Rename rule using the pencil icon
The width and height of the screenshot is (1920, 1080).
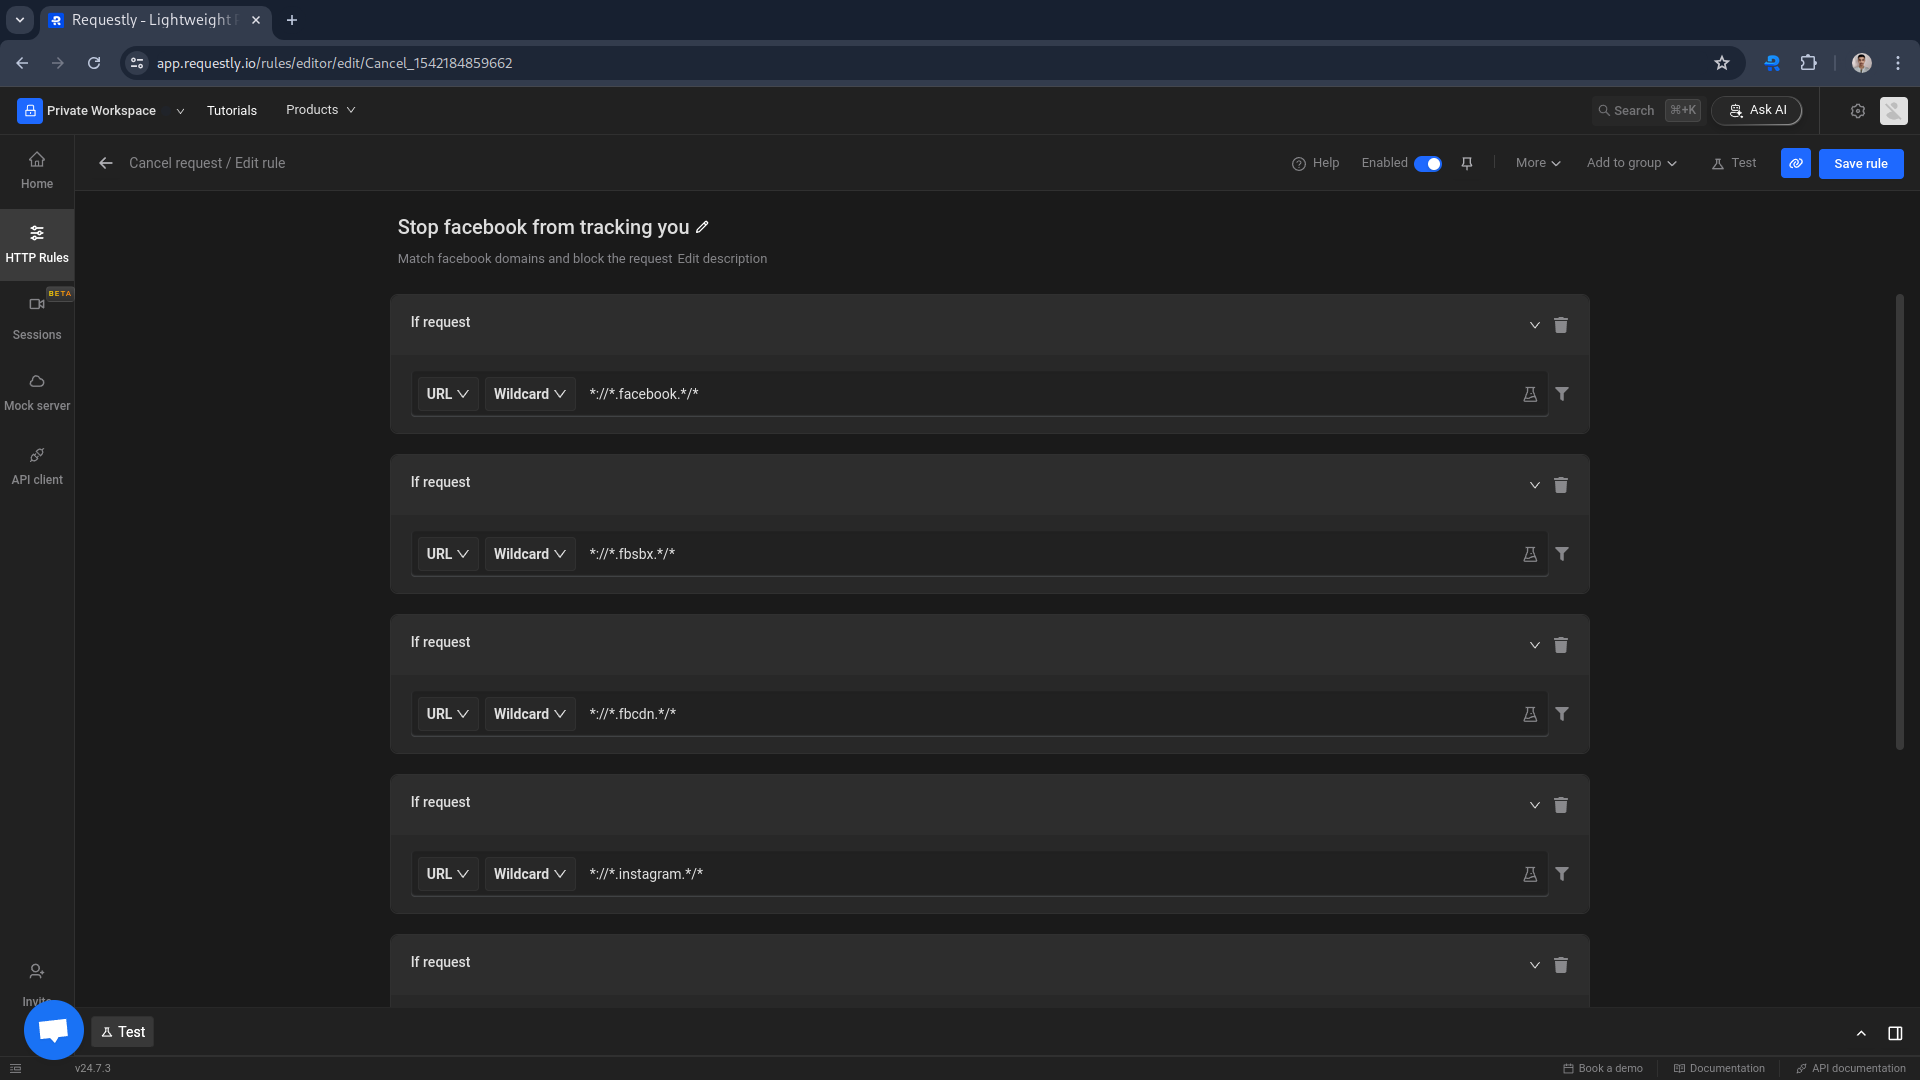[x=704, y=227]
